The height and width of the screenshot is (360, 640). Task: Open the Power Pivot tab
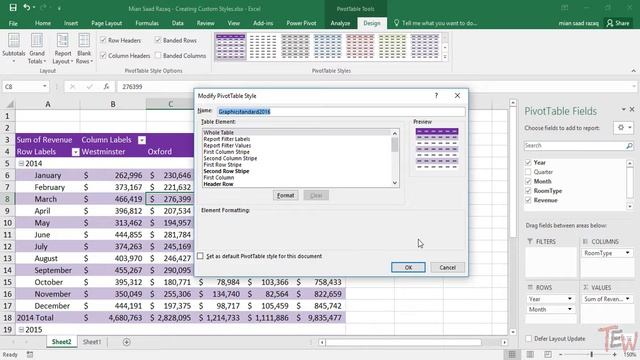(301, 23)
